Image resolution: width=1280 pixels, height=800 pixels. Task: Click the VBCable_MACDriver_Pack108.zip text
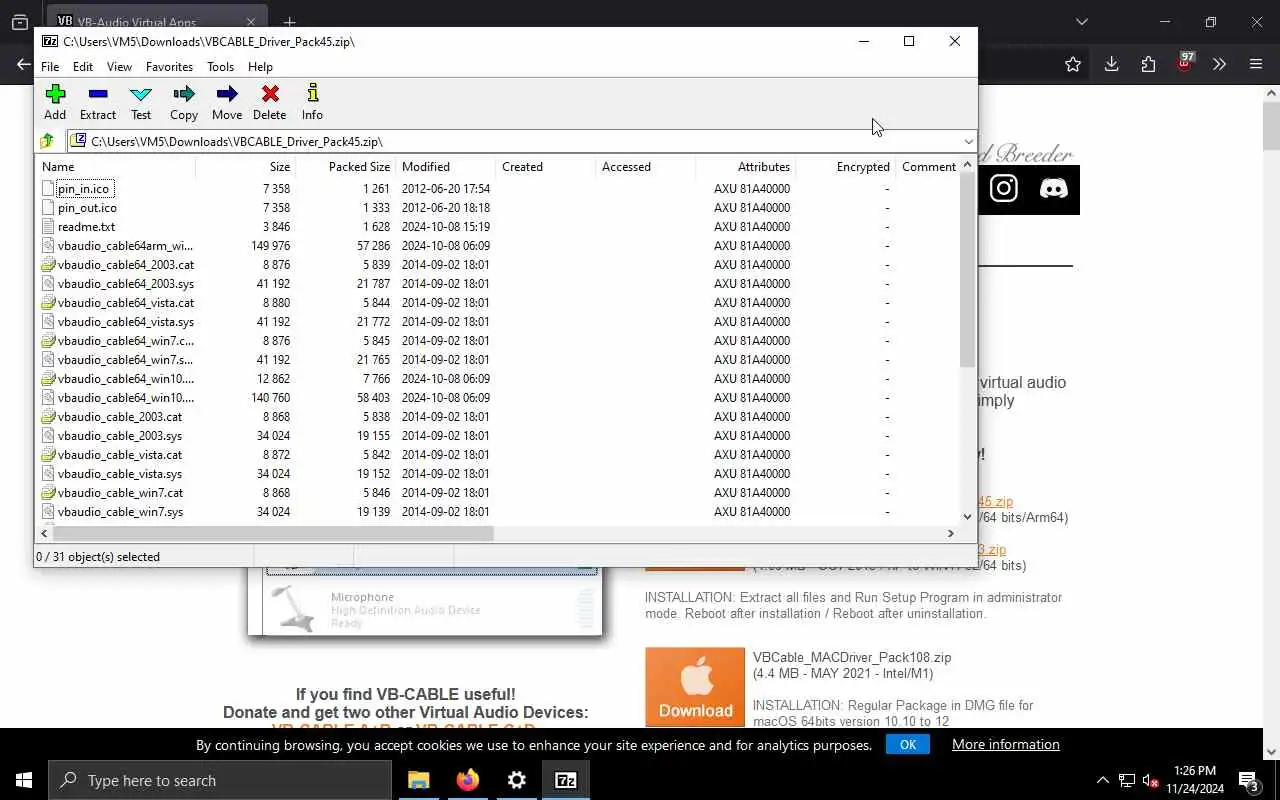852,657
